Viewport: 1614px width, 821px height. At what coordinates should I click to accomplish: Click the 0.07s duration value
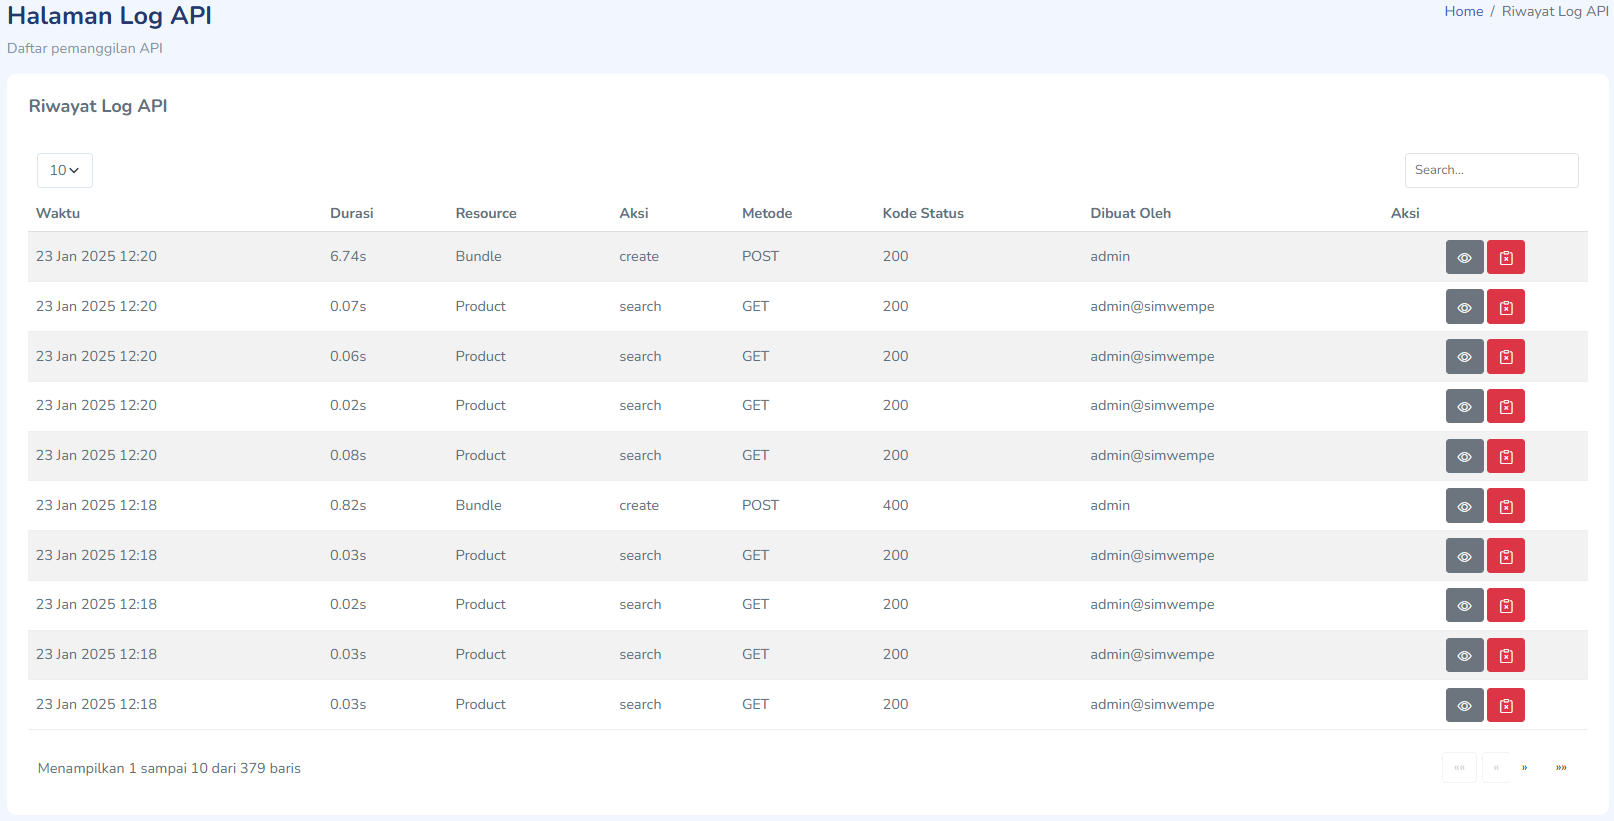point(348,306)
